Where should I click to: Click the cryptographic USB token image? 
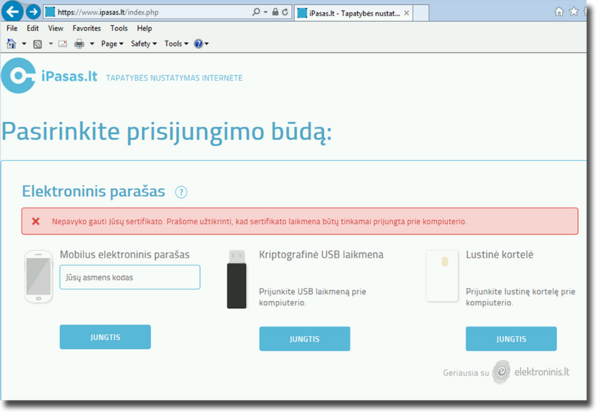pos(237,279)
